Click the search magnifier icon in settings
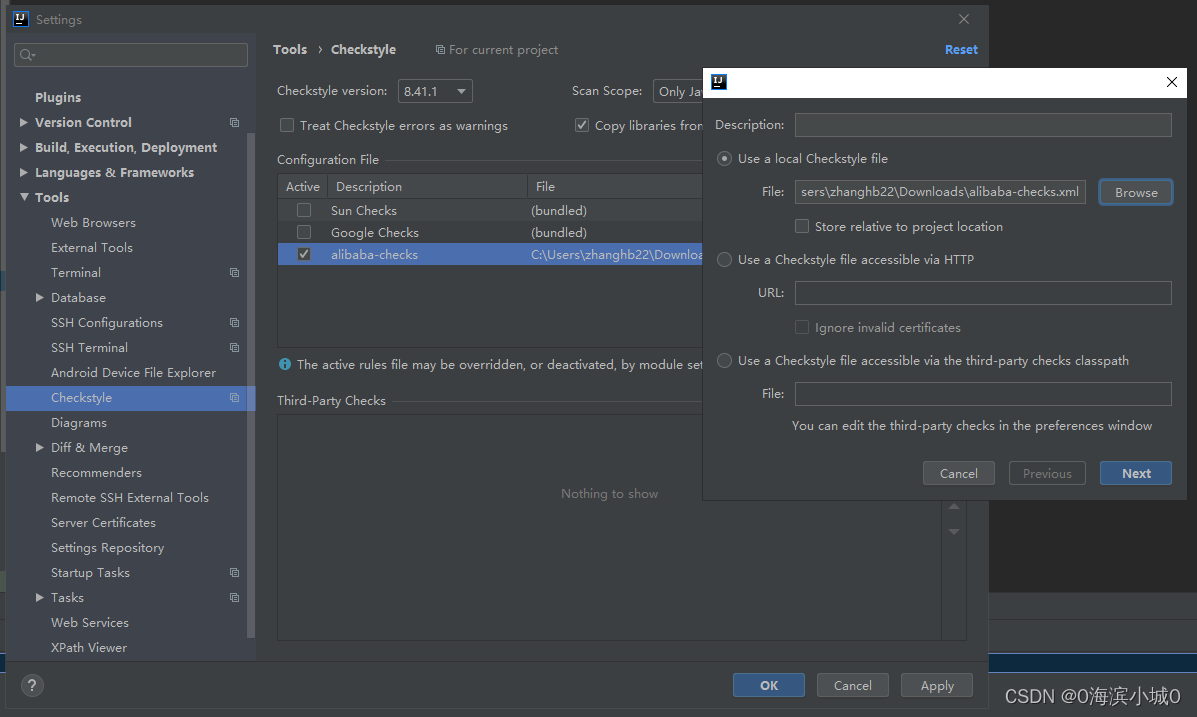 (27, 54)
